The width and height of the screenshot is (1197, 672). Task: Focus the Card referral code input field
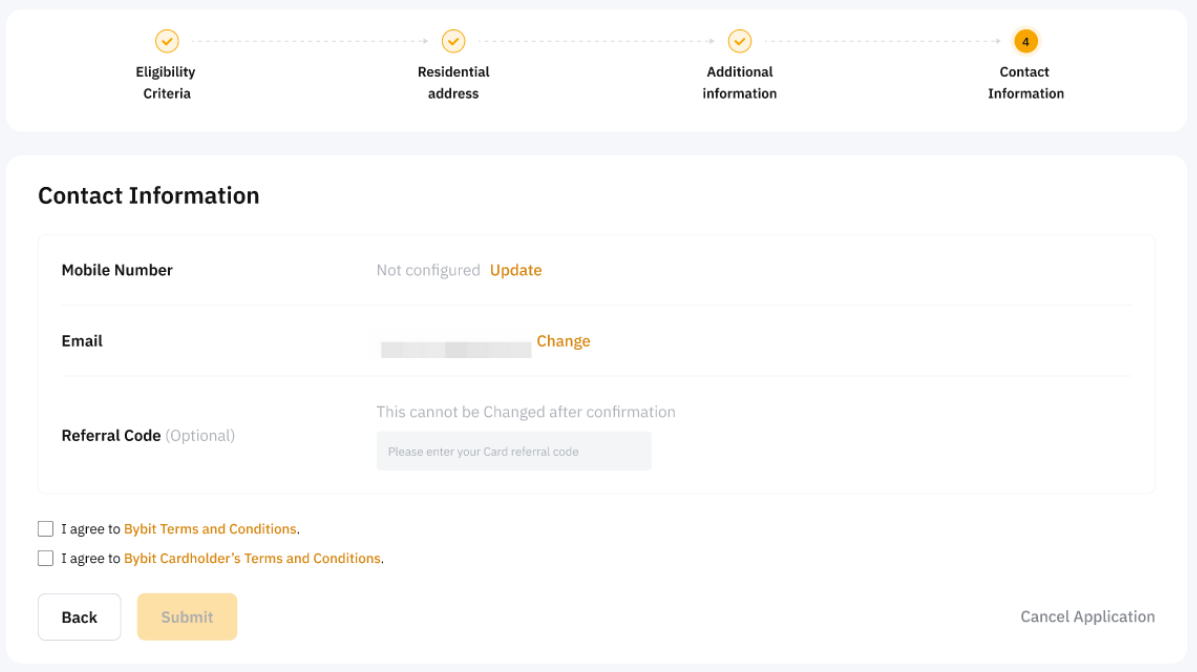pyautogui.click(x=513, y=451)
